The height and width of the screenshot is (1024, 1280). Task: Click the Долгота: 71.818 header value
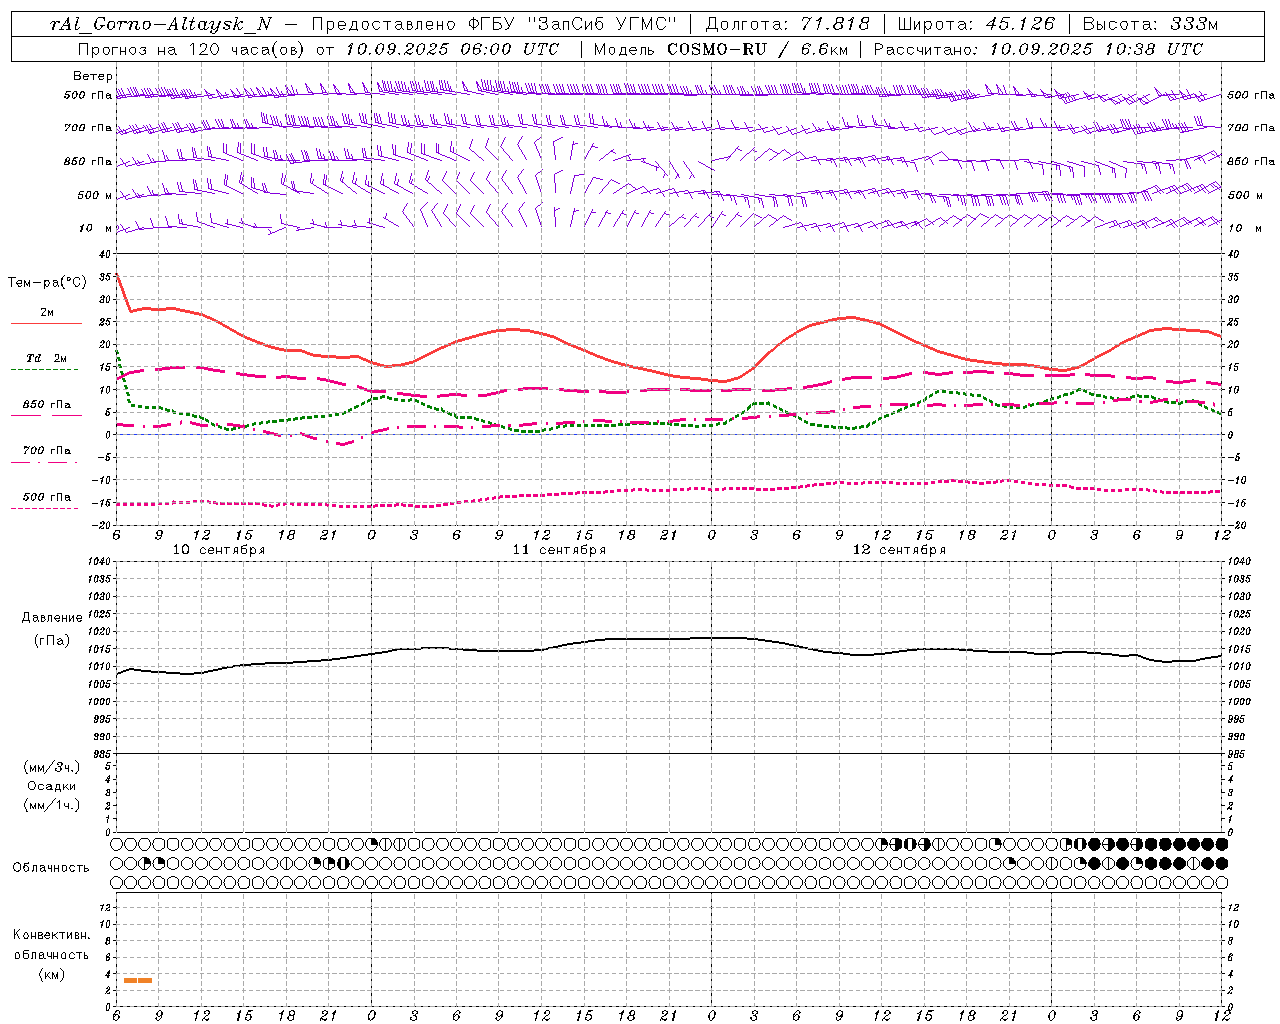[x=788, y=25]
